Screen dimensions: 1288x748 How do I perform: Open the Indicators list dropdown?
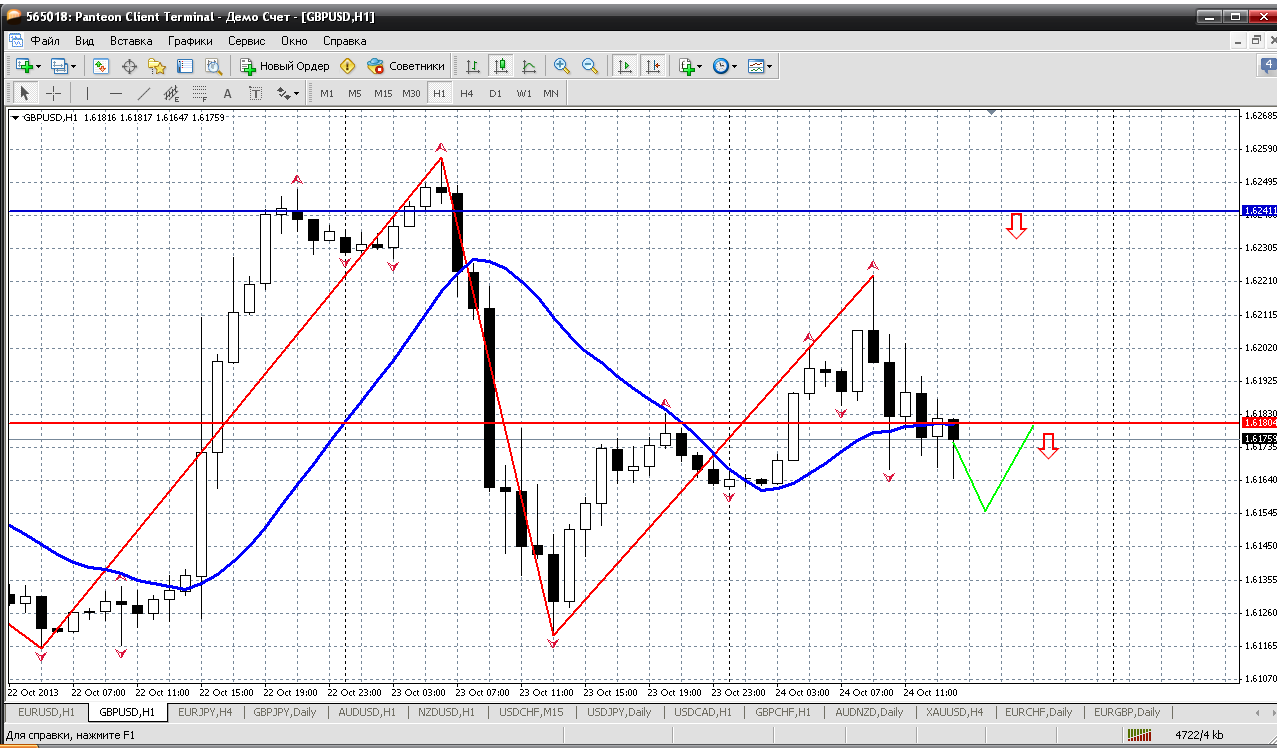point(690,66)
